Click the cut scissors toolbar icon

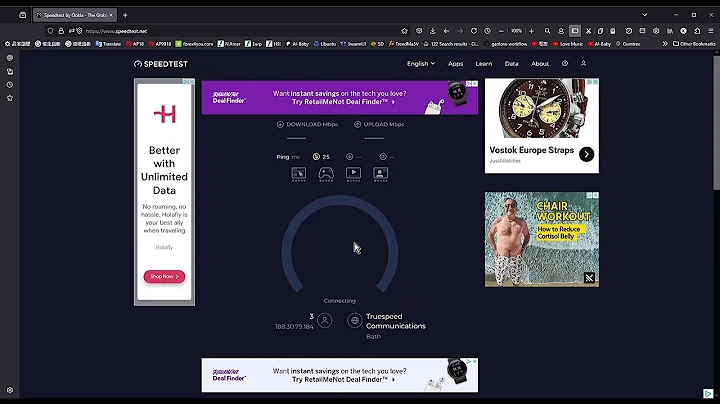pos(588,31)
